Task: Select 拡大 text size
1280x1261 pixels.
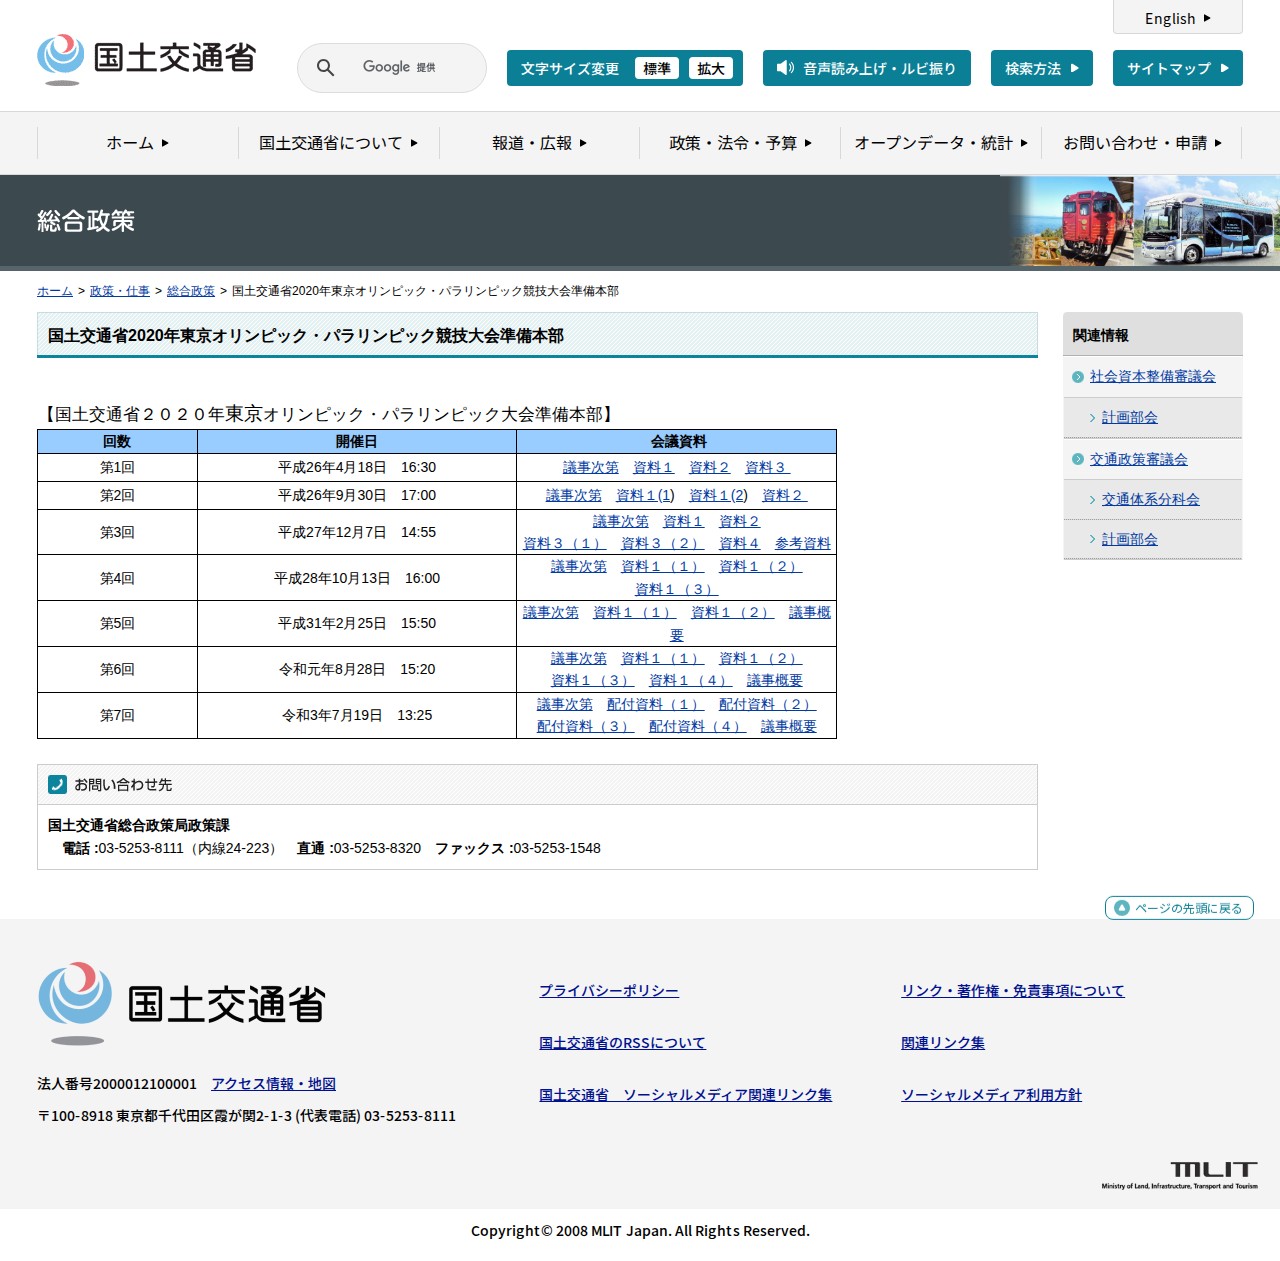Action: pyautogui.click(x=711, y=68)
